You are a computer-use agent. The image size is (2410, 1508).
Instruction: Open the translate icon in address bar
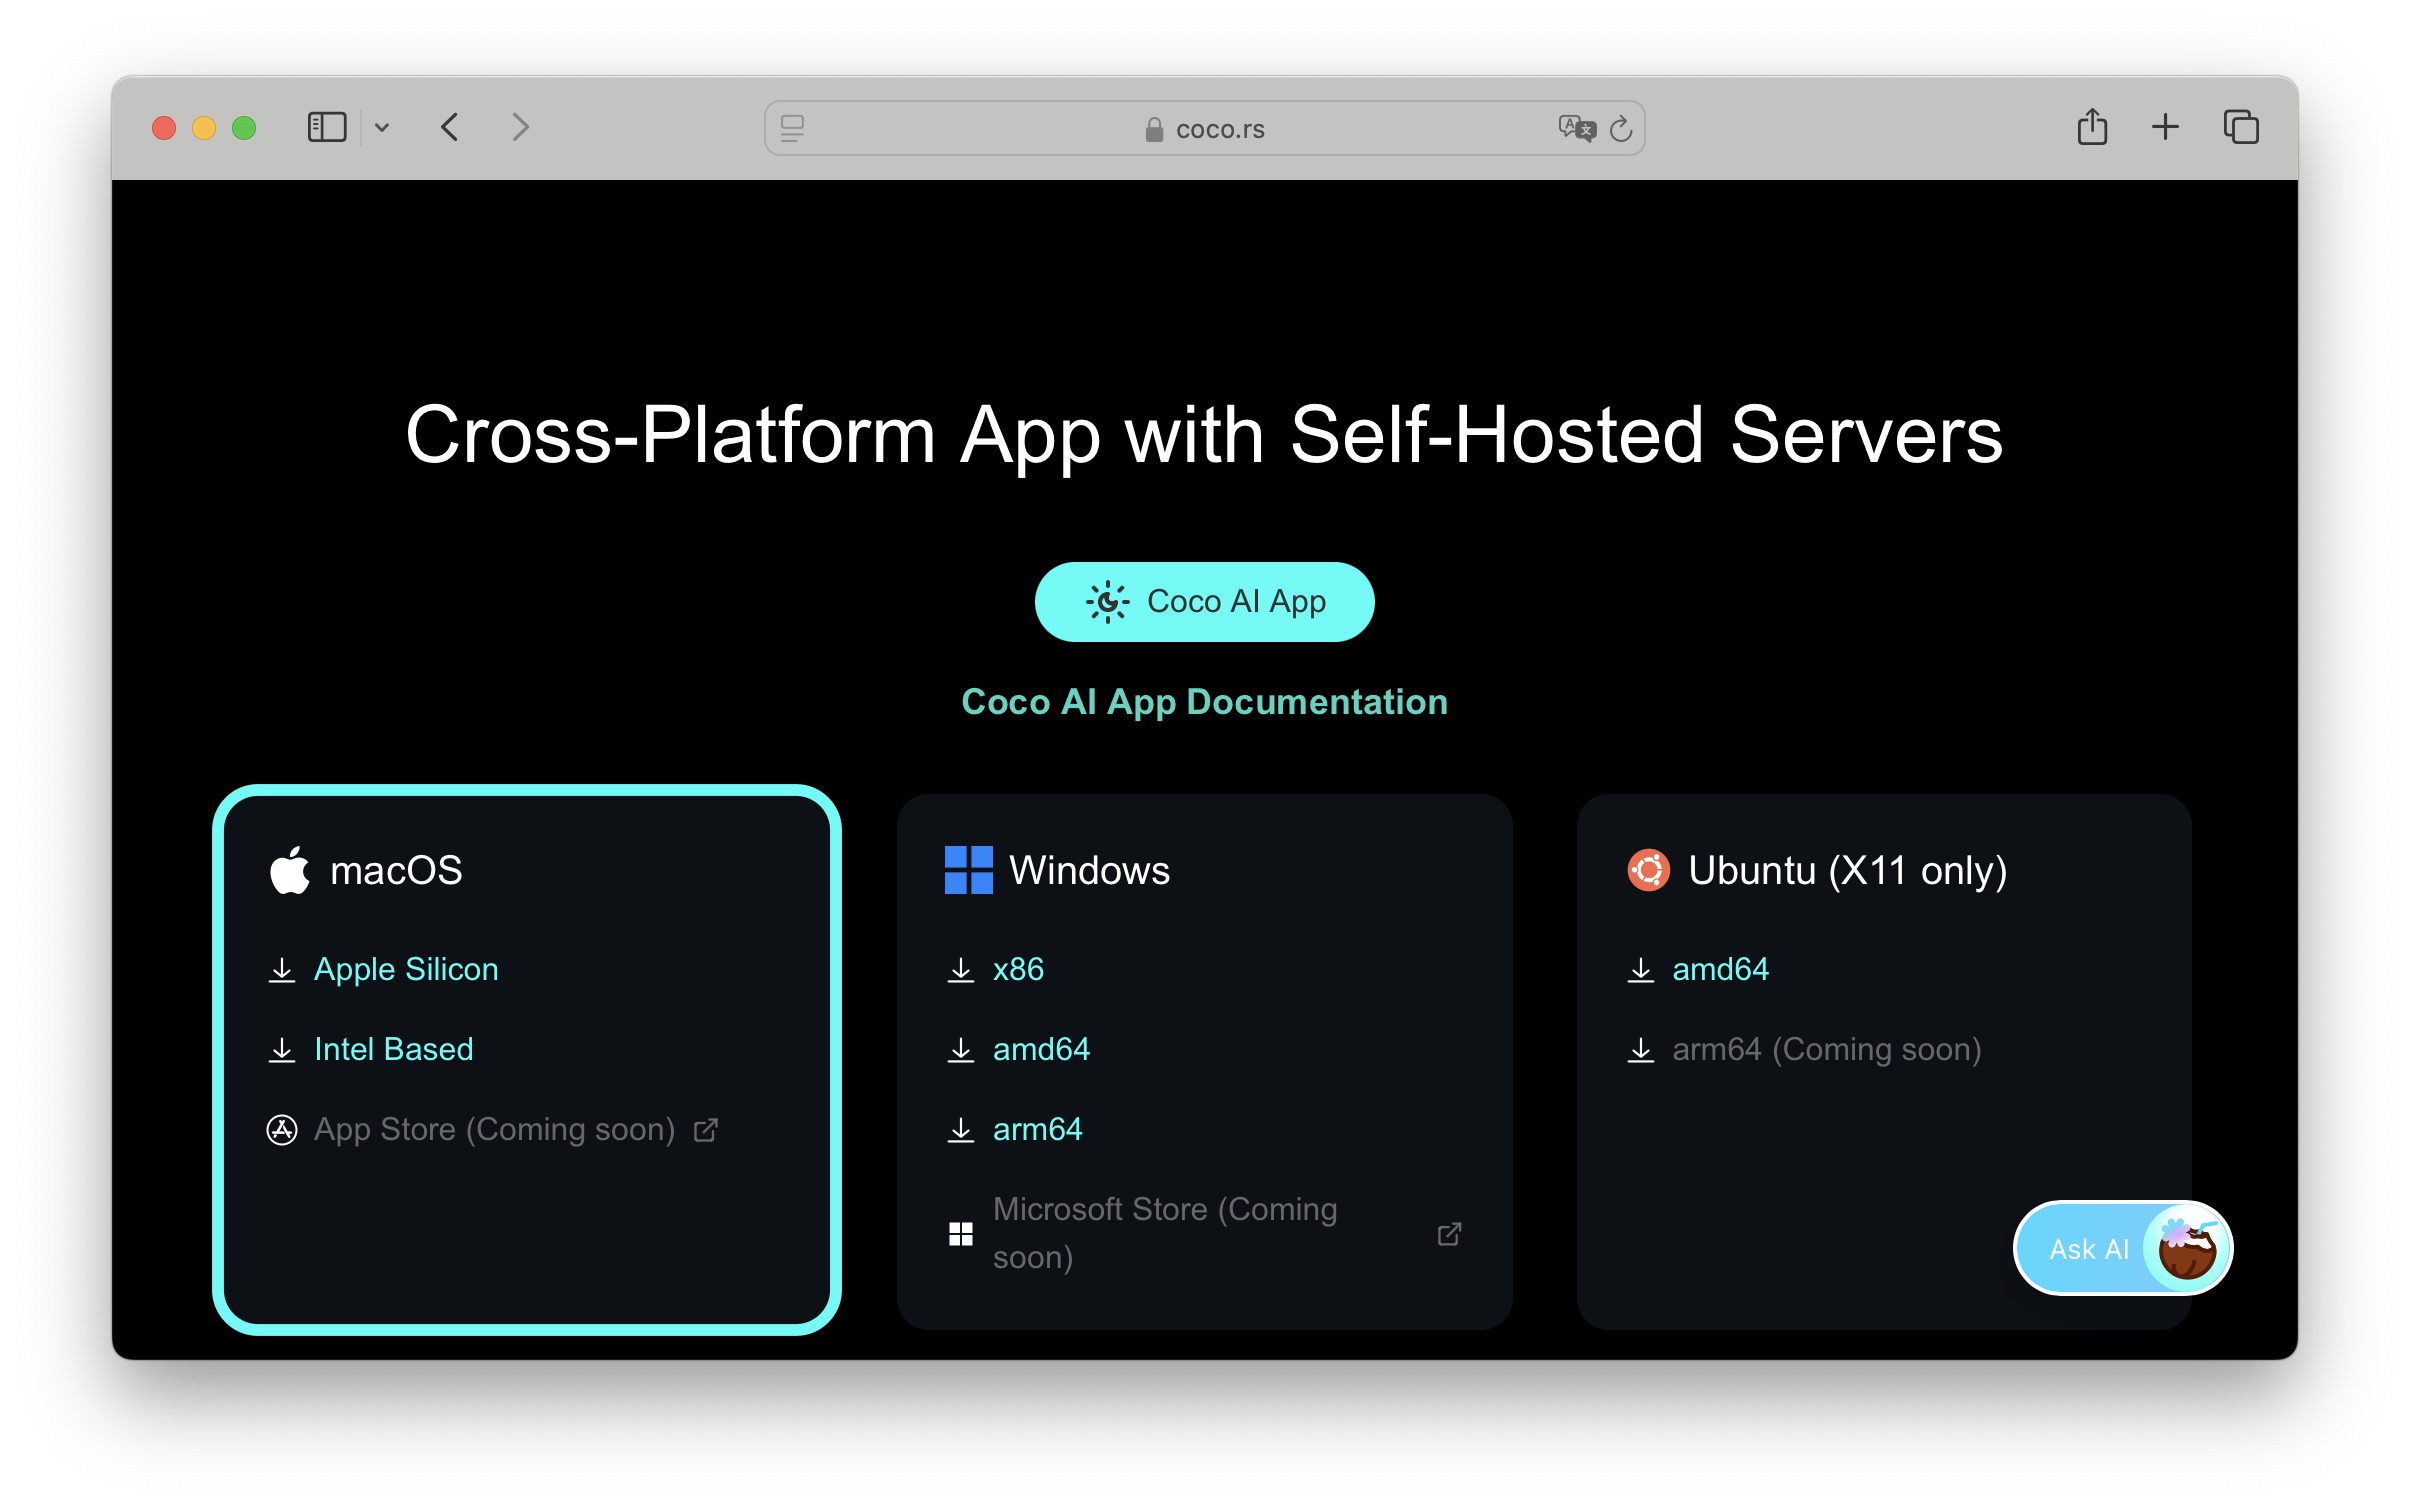(1576, 128)
